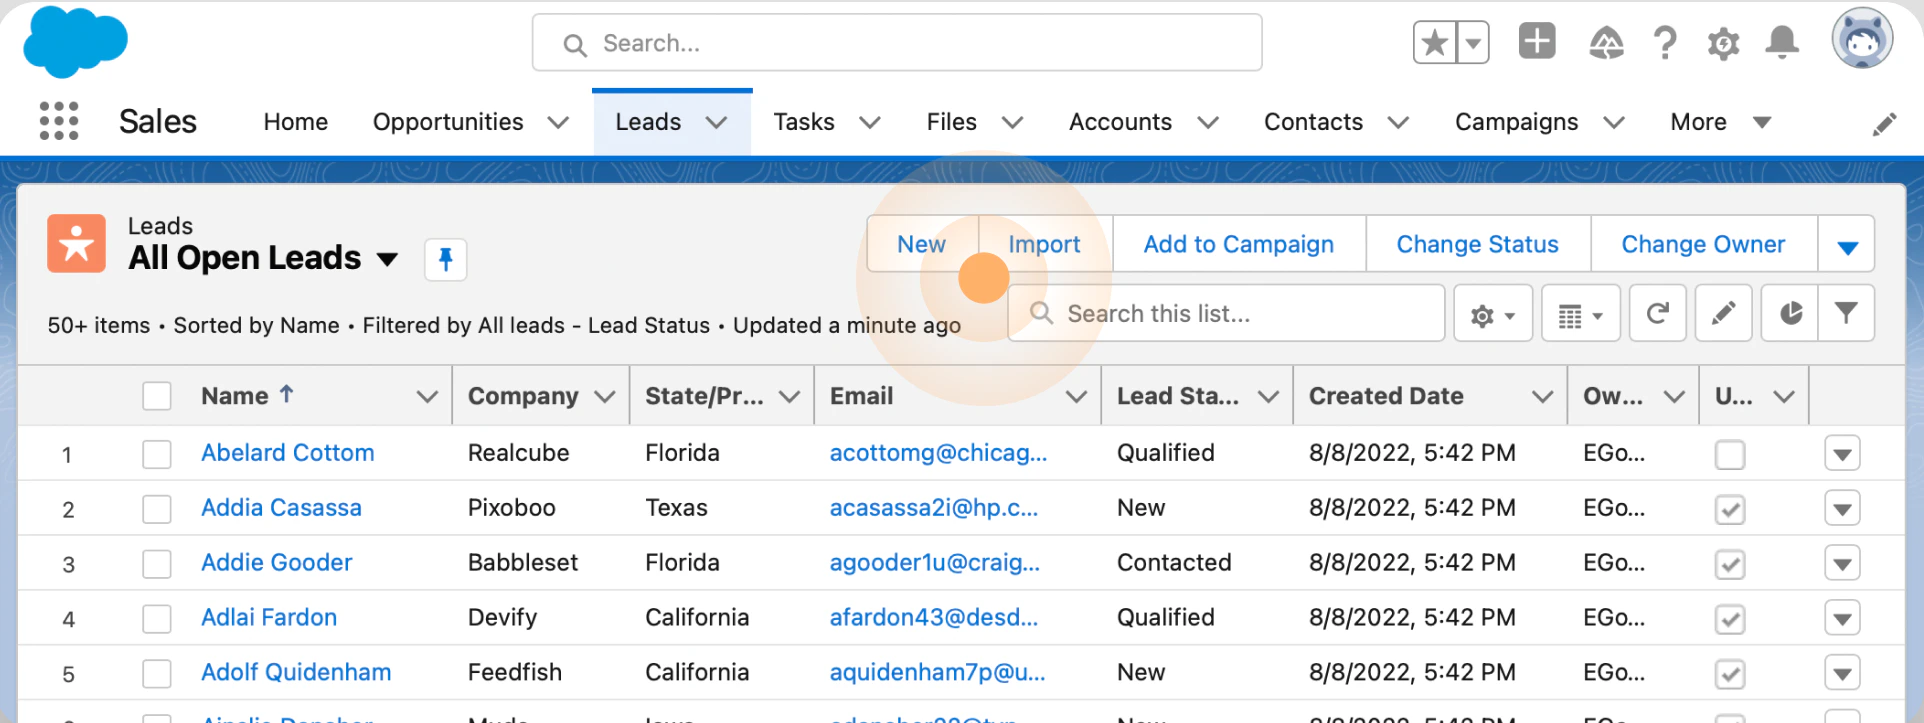The height and width of the screenshot is (723, 1924).
Task: Select the Abelard Cottom row checkbox
Action: (157, 454)
